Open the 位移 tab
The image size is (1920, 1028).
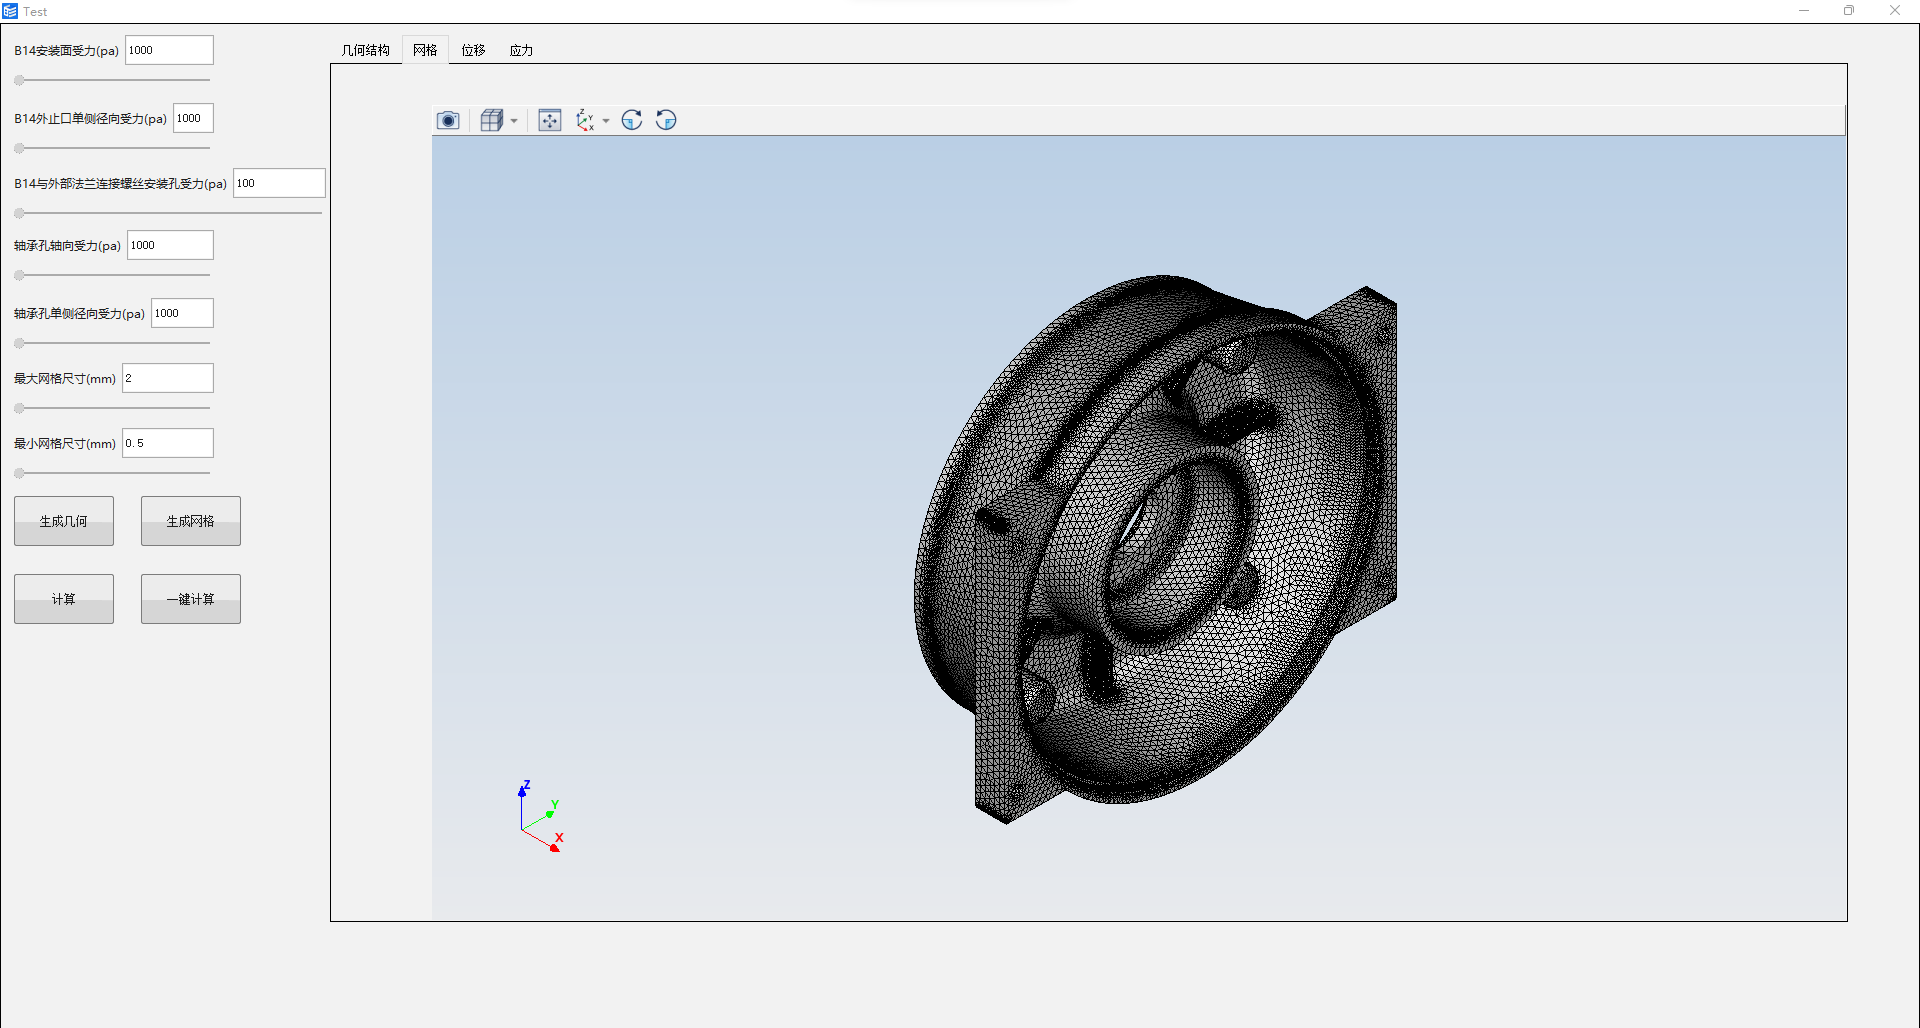tap(473, 50)
